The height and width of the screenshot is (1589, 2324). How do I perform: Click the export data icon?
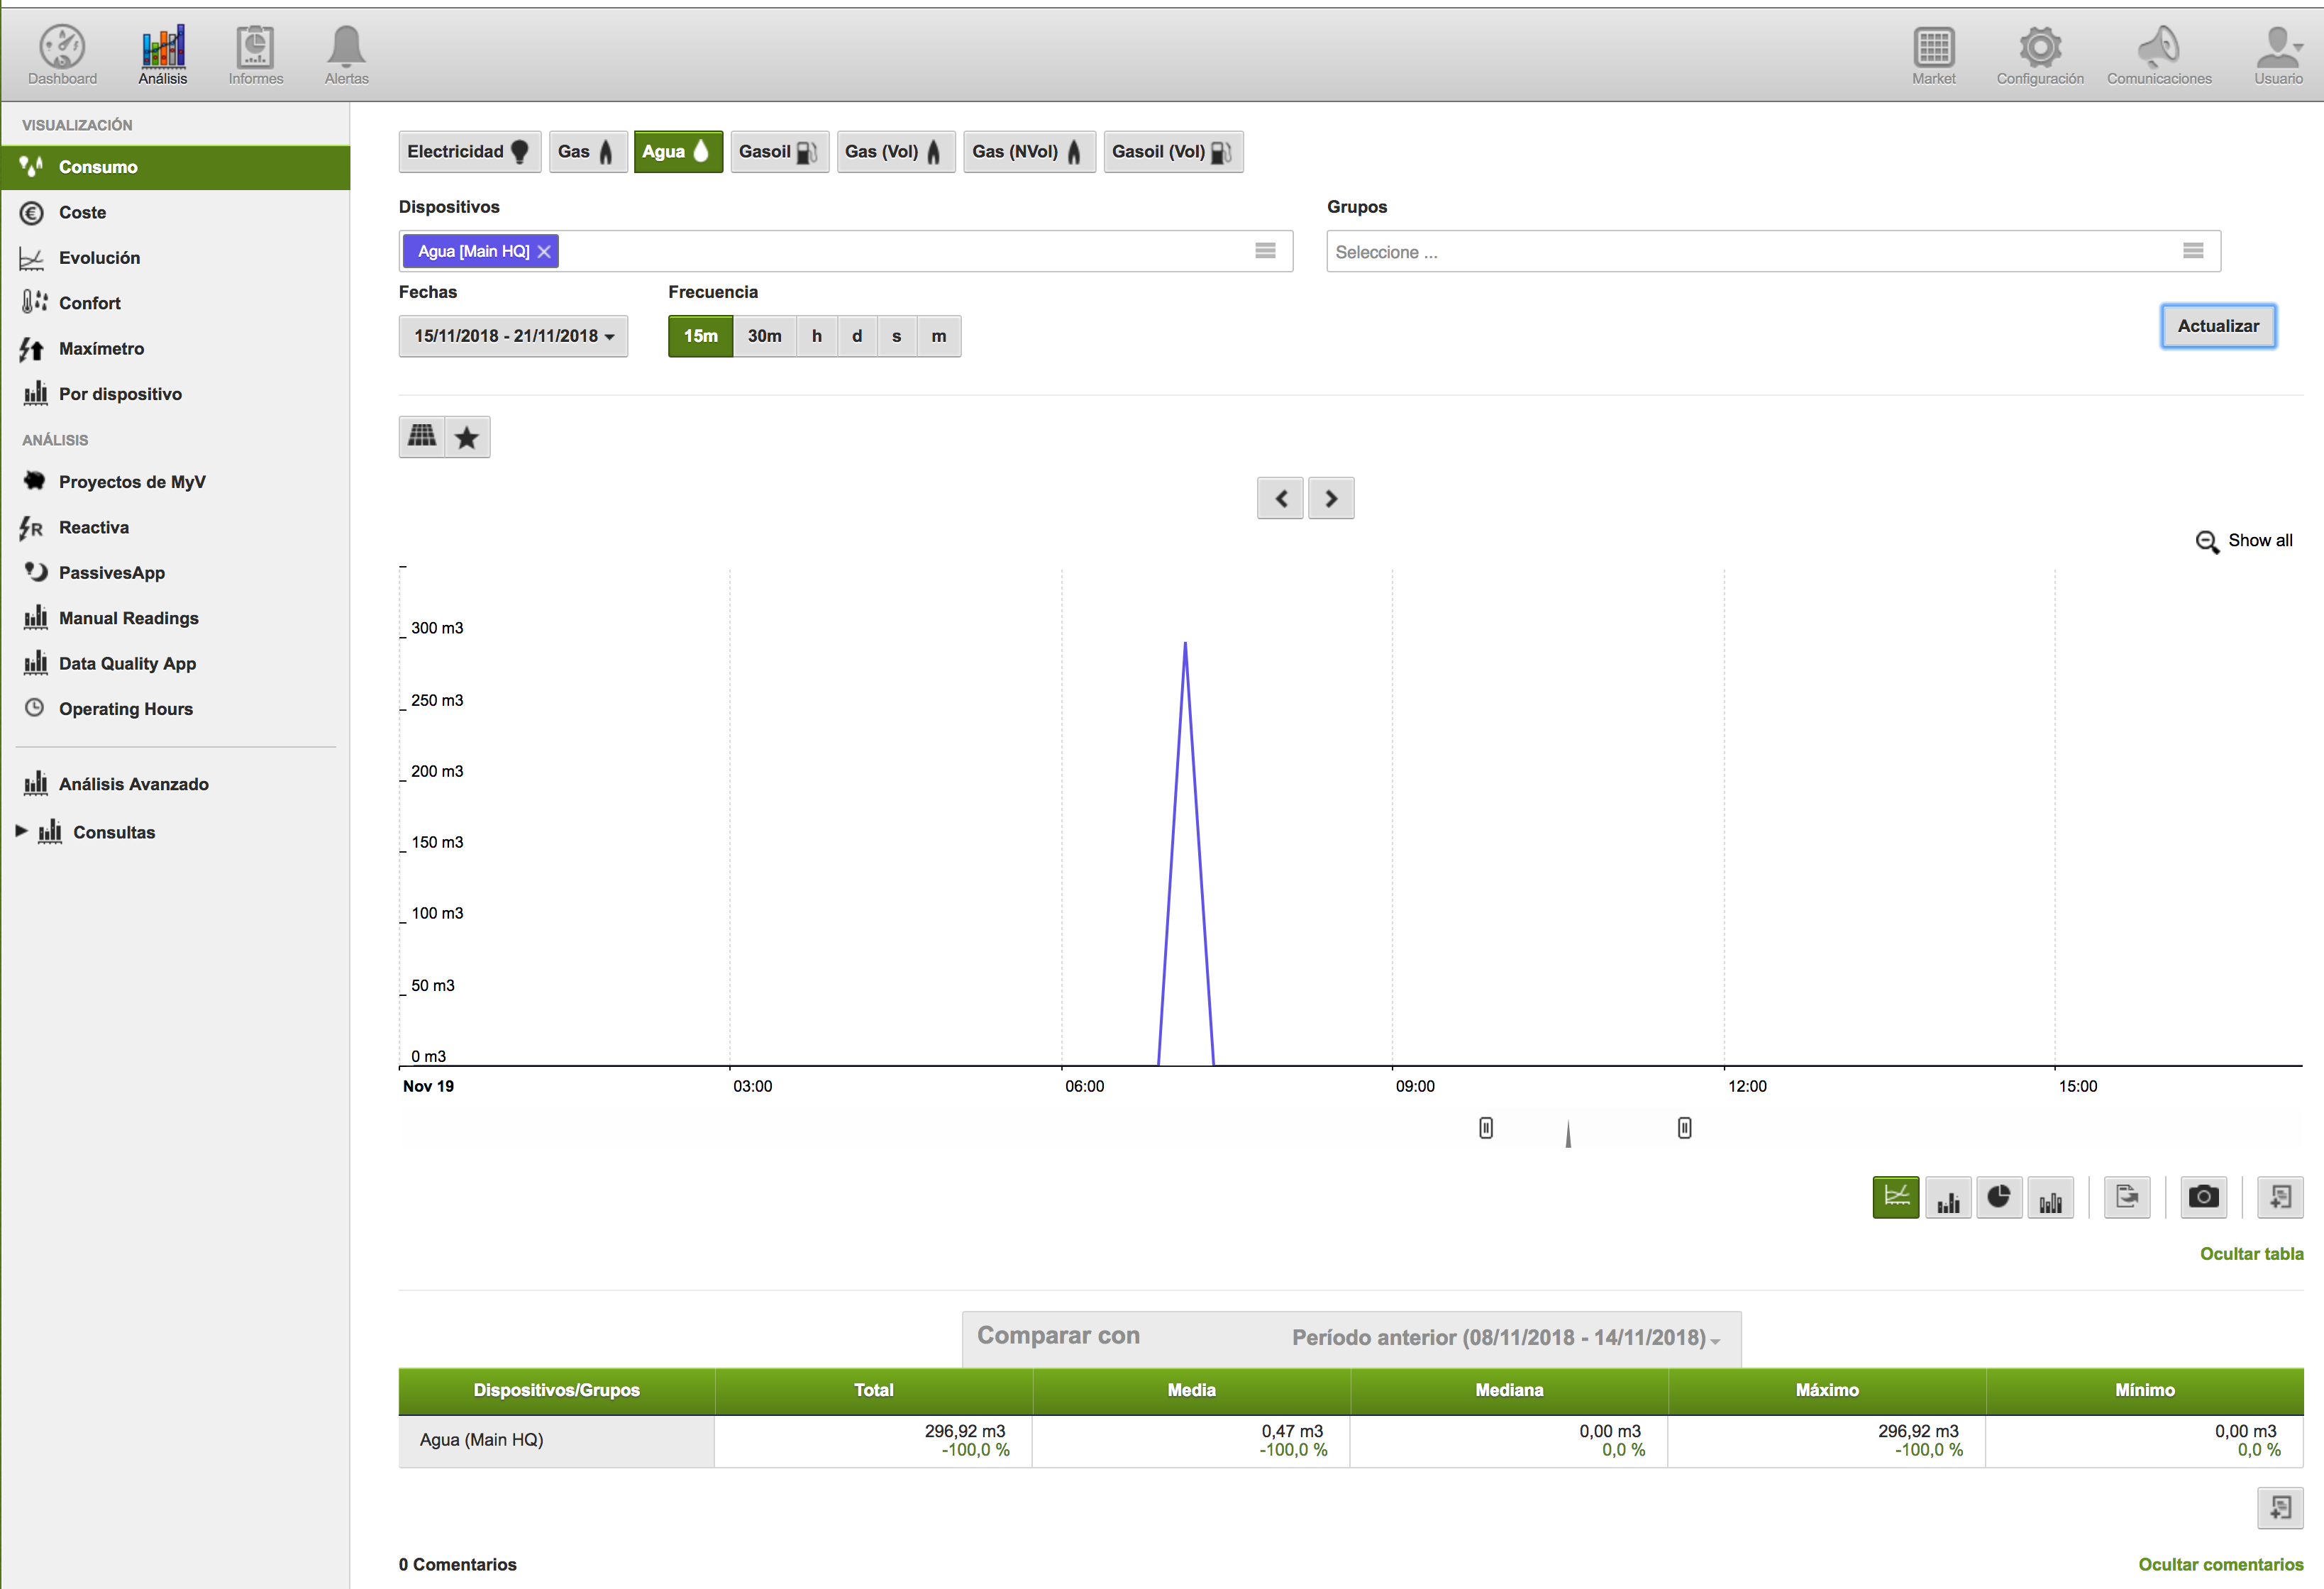click(x=2127, y=1197)
